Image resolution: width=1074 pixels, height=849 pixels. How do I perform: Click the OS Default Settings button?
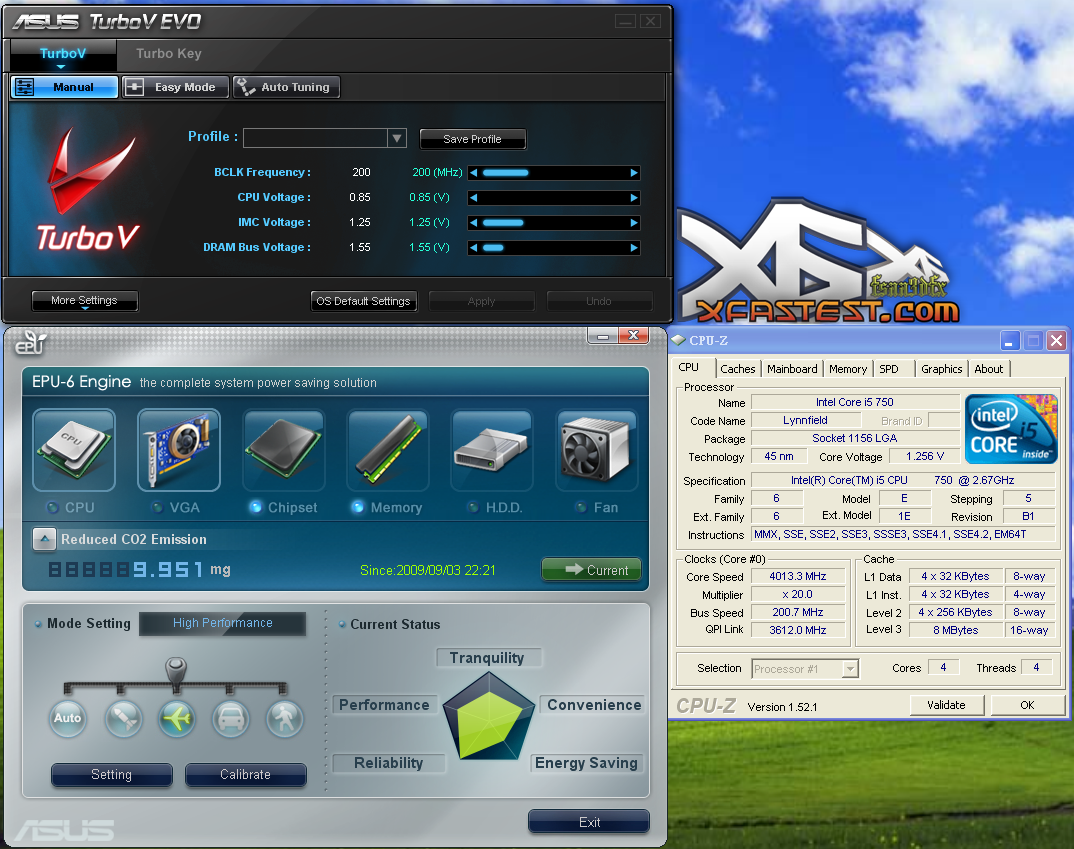363,301
